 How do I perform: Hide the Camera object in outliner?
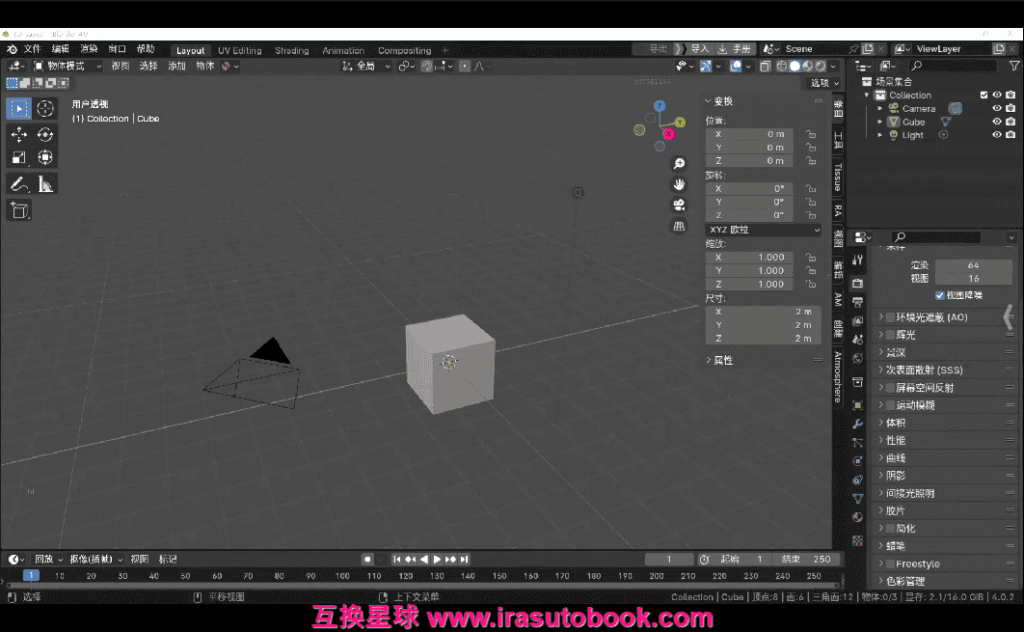(997, 108)
